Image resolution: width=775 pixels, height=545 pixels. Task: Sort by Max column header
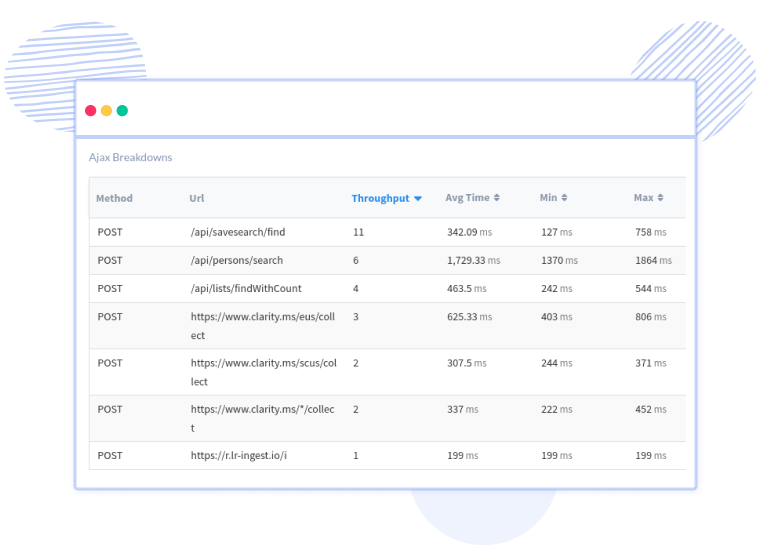click(x=643, y=198)
